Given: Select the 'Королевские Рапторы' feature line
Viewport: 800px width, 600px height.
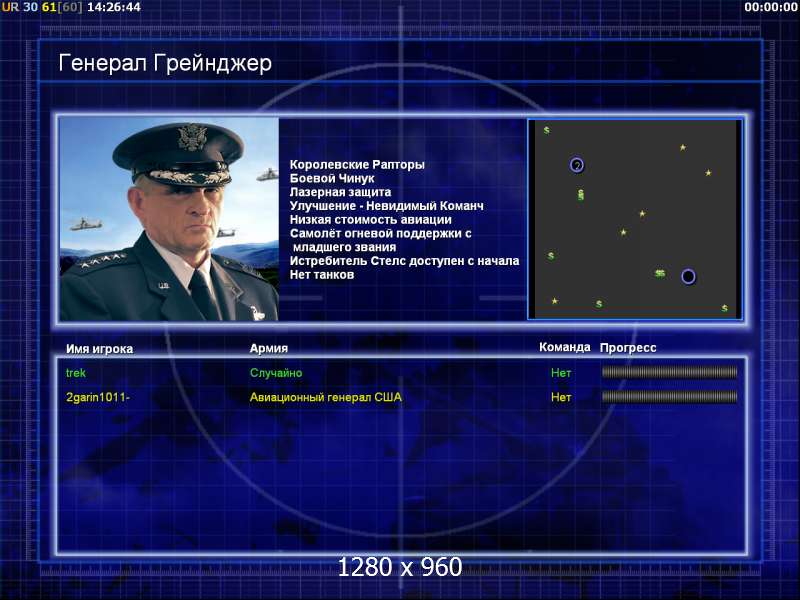Looking at the screenshot, I should [357, 165].
